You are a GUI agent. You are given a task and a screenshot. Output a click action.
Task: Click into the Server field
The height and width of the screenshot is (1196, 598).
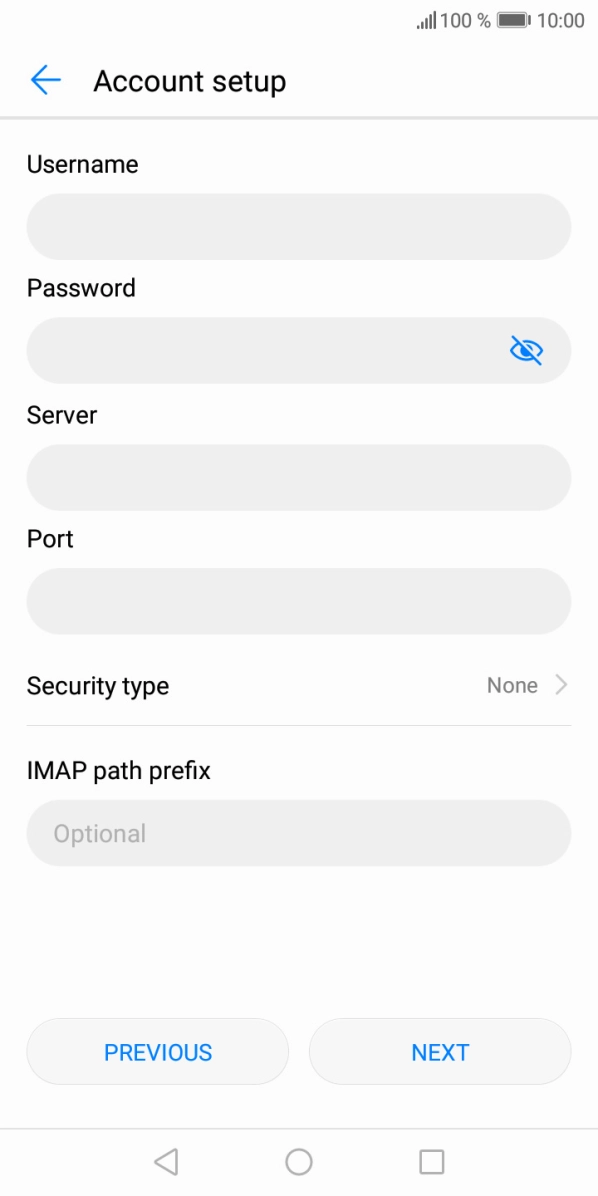299,477
